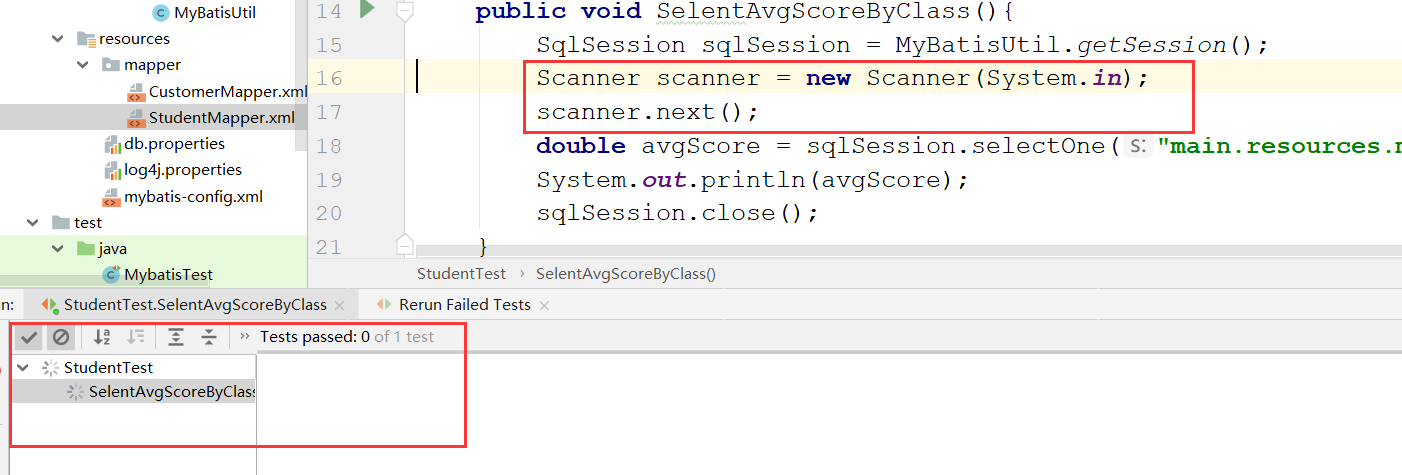The height and width of the screenshot is (475, 1402).
Task: Click the green java test-sources folder icon
Action: pos(86,248)
